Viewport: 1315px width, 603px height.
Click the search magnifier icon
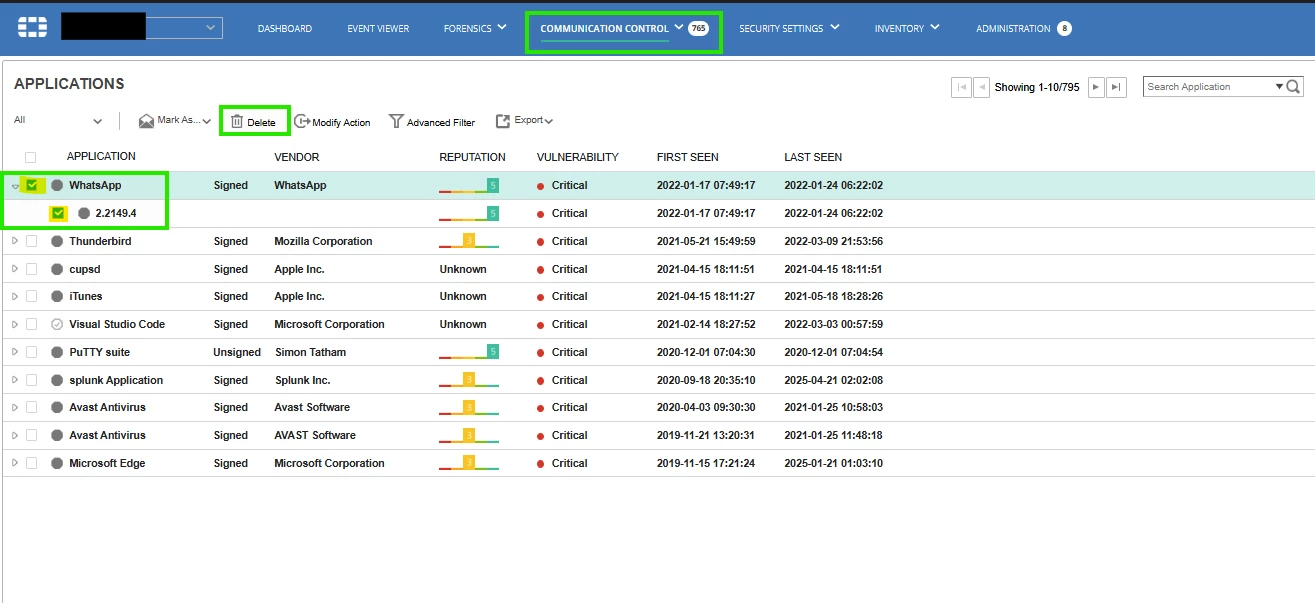click(x=1294, y=87)
